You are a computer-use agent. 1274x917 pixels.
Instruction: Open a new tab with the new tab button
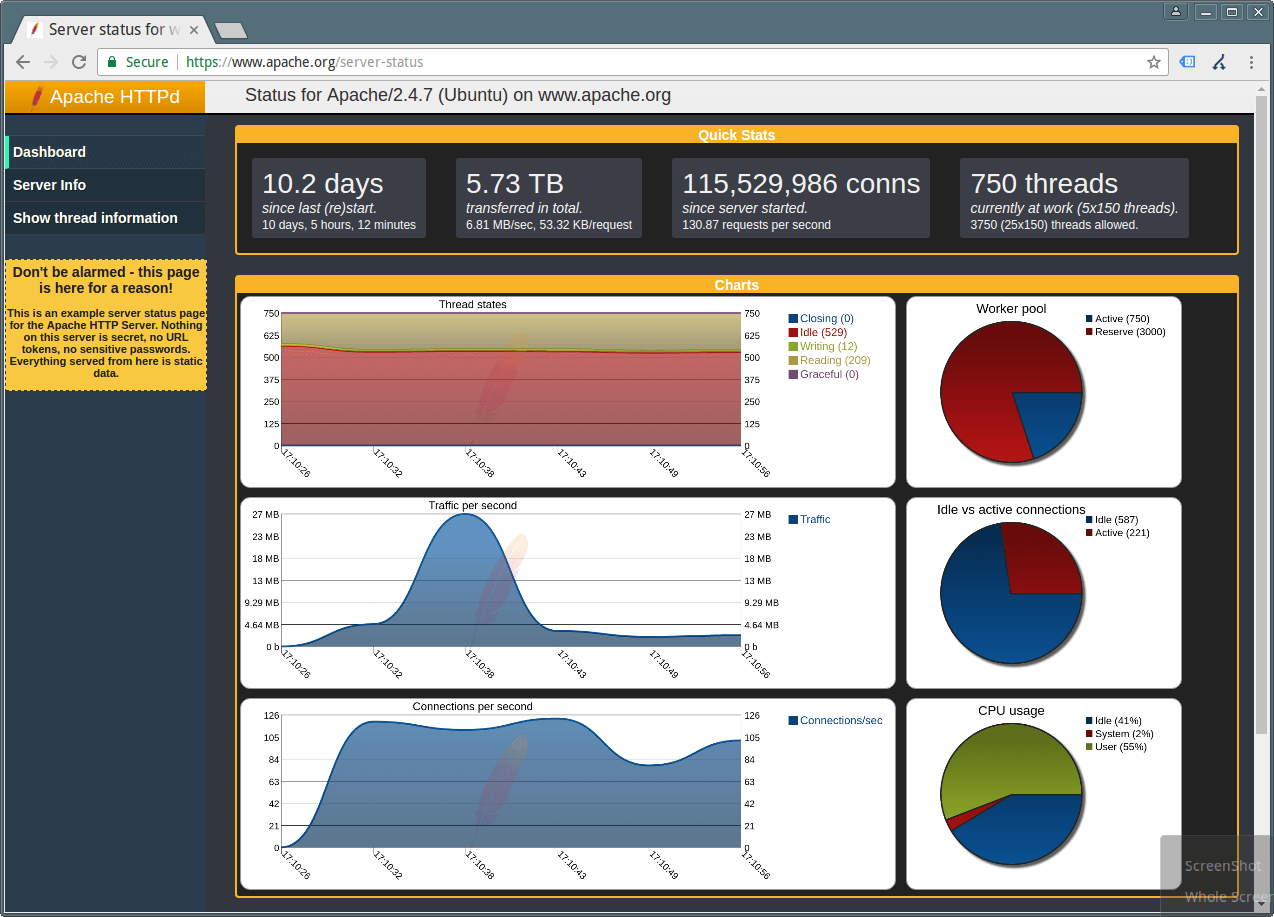point(231,31)
